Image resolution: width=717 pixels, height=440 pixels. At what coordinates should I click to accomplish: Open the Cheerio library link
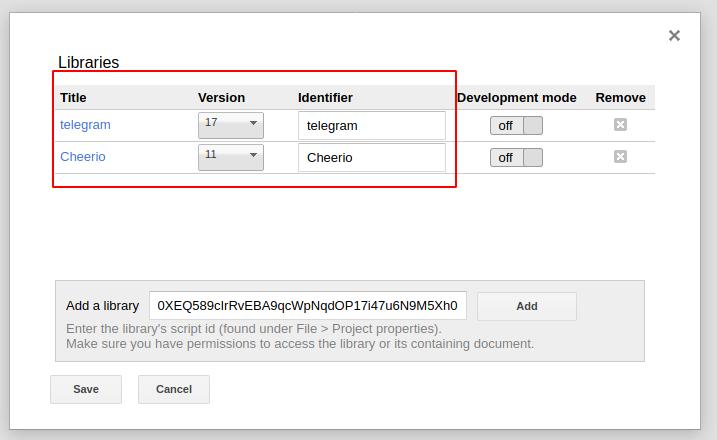[x=82, y=157]
